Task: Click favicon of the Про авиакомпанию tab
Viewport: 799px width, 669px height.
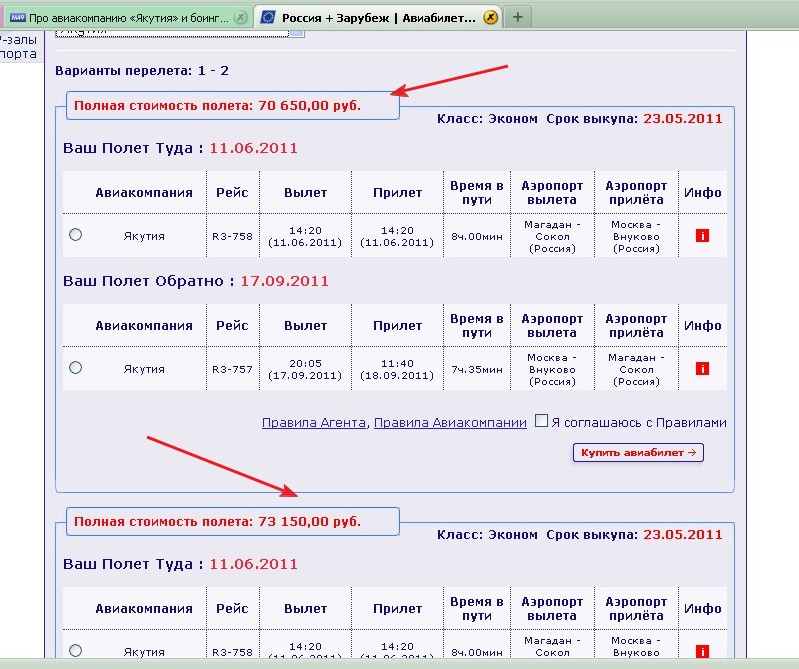Action: (x=17, y=18)
